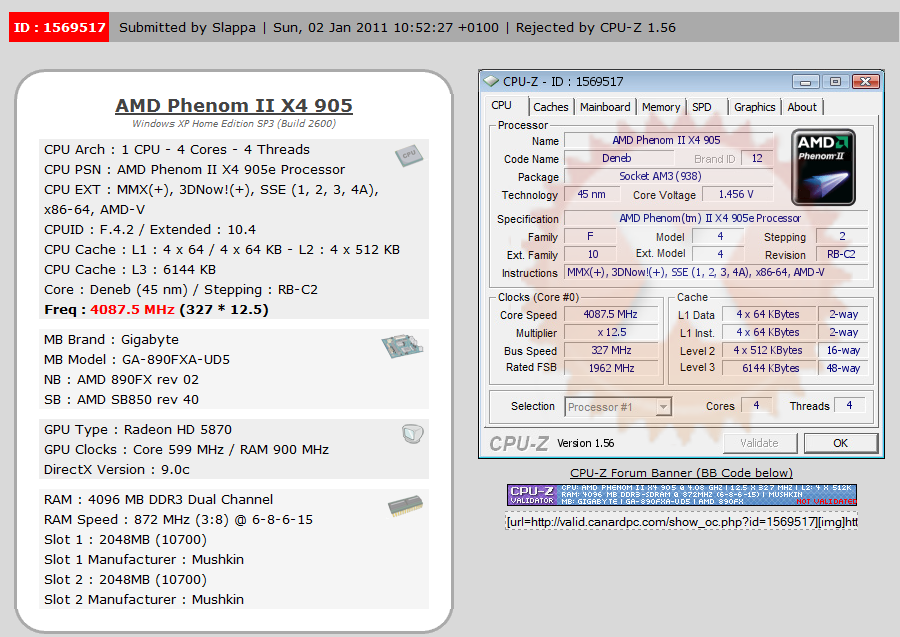Click the AMD Phenom II logo image
Image resolution: width=900 pixels, height=637 pixels.
pyautogui.click(x=823, y=167)
